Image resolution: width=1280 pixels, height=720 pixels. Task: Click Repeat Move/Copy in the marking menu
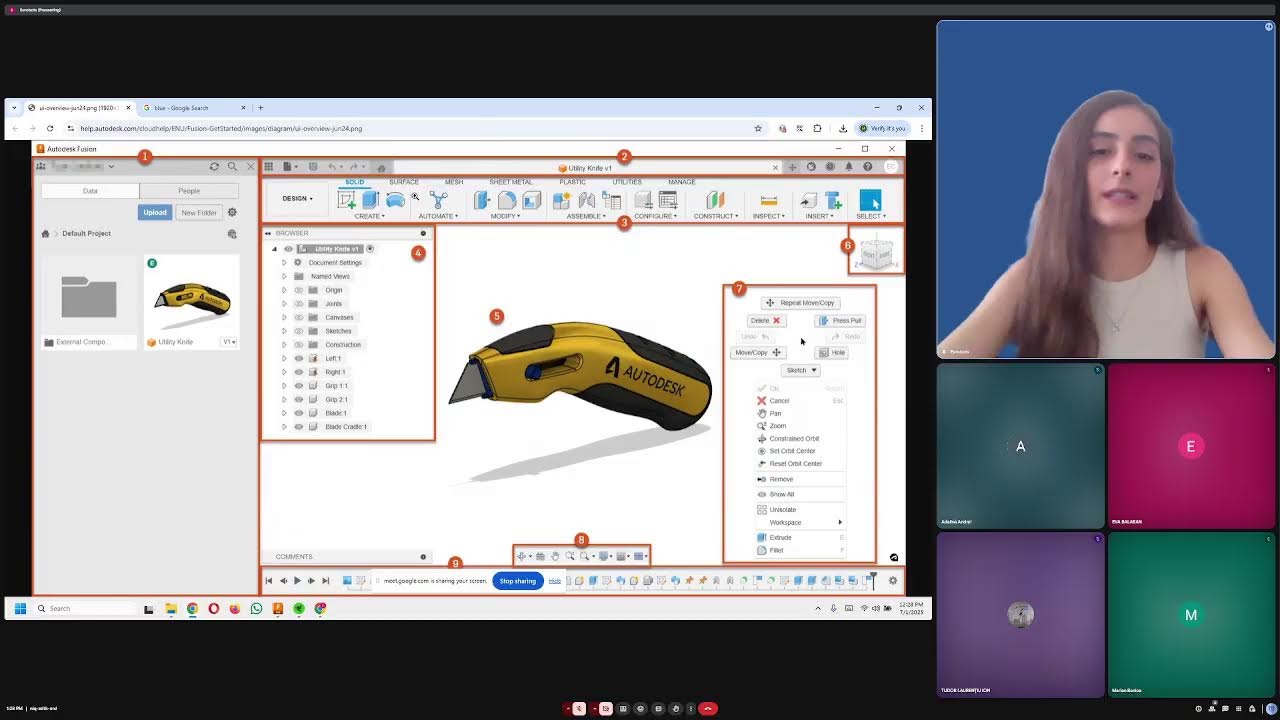pos(799,303)
